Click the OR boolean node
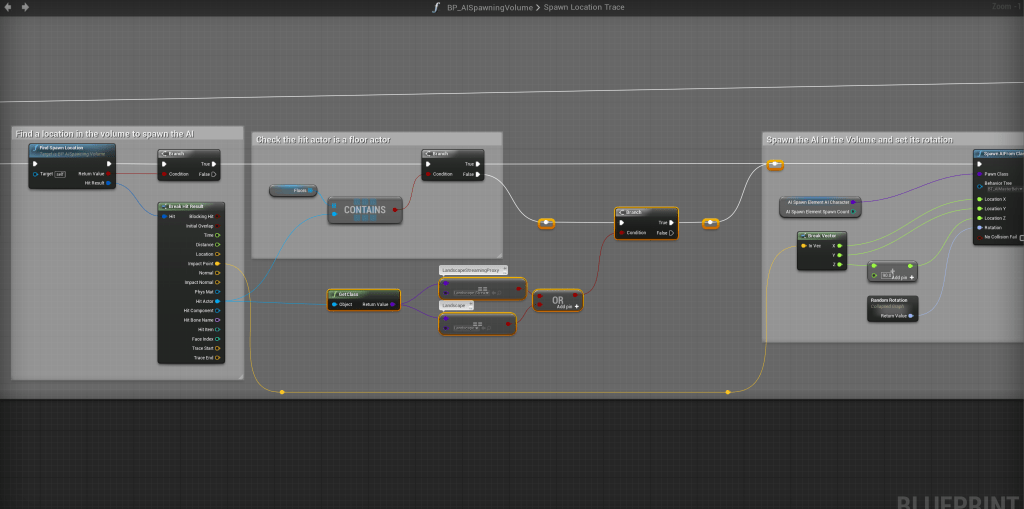Image resolution: width=1024 pixels, height=509 pixels. pos(557,300)
